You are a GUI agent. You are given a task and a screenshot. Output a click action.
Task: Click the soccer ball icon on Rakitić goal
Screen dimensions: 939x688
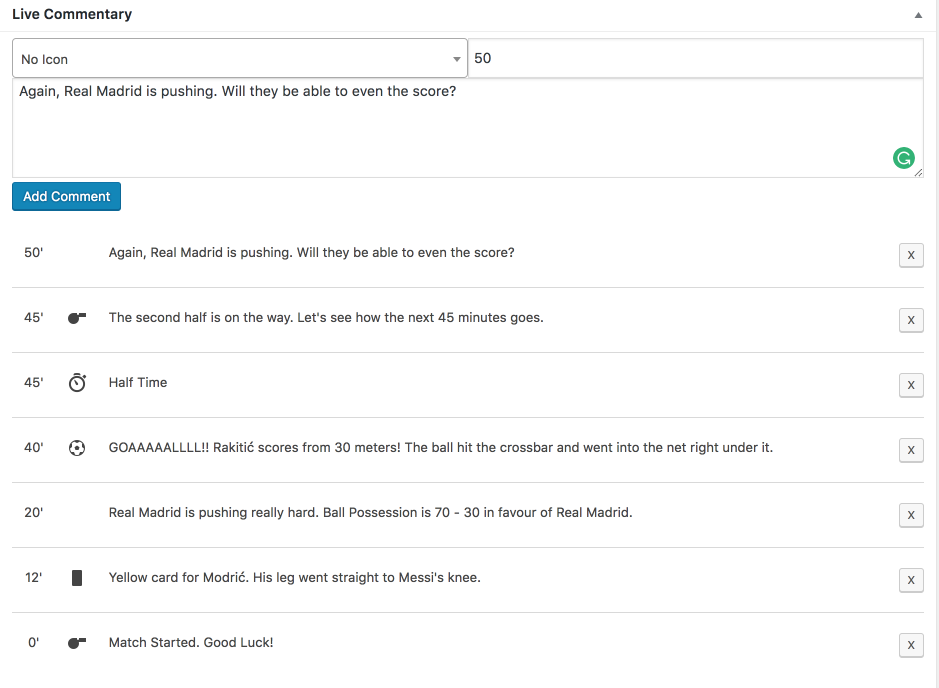[77, 448]
